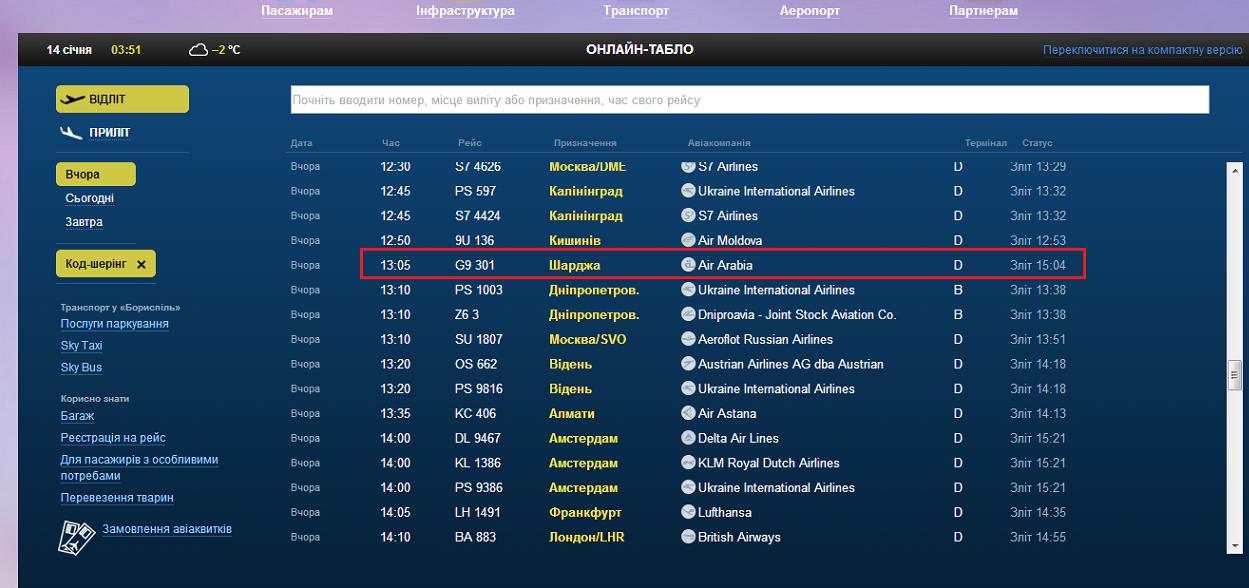Screen dimensions: 1249x588
Task: Click the Sky Bus link
Action: point(81,368)
